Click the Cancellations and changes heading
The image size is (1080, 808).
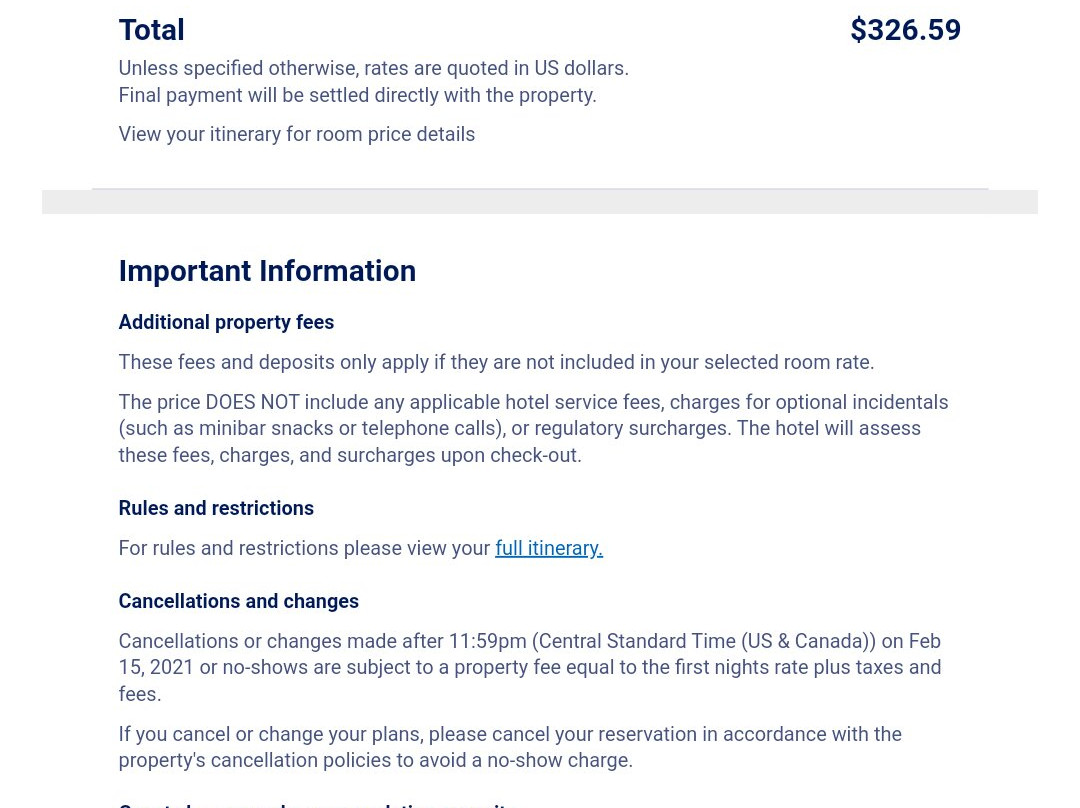[238, 601]
